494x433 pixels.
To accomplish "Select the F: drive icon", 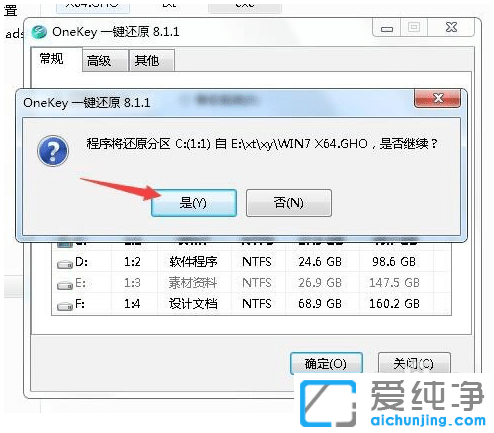I will point(65,306).
